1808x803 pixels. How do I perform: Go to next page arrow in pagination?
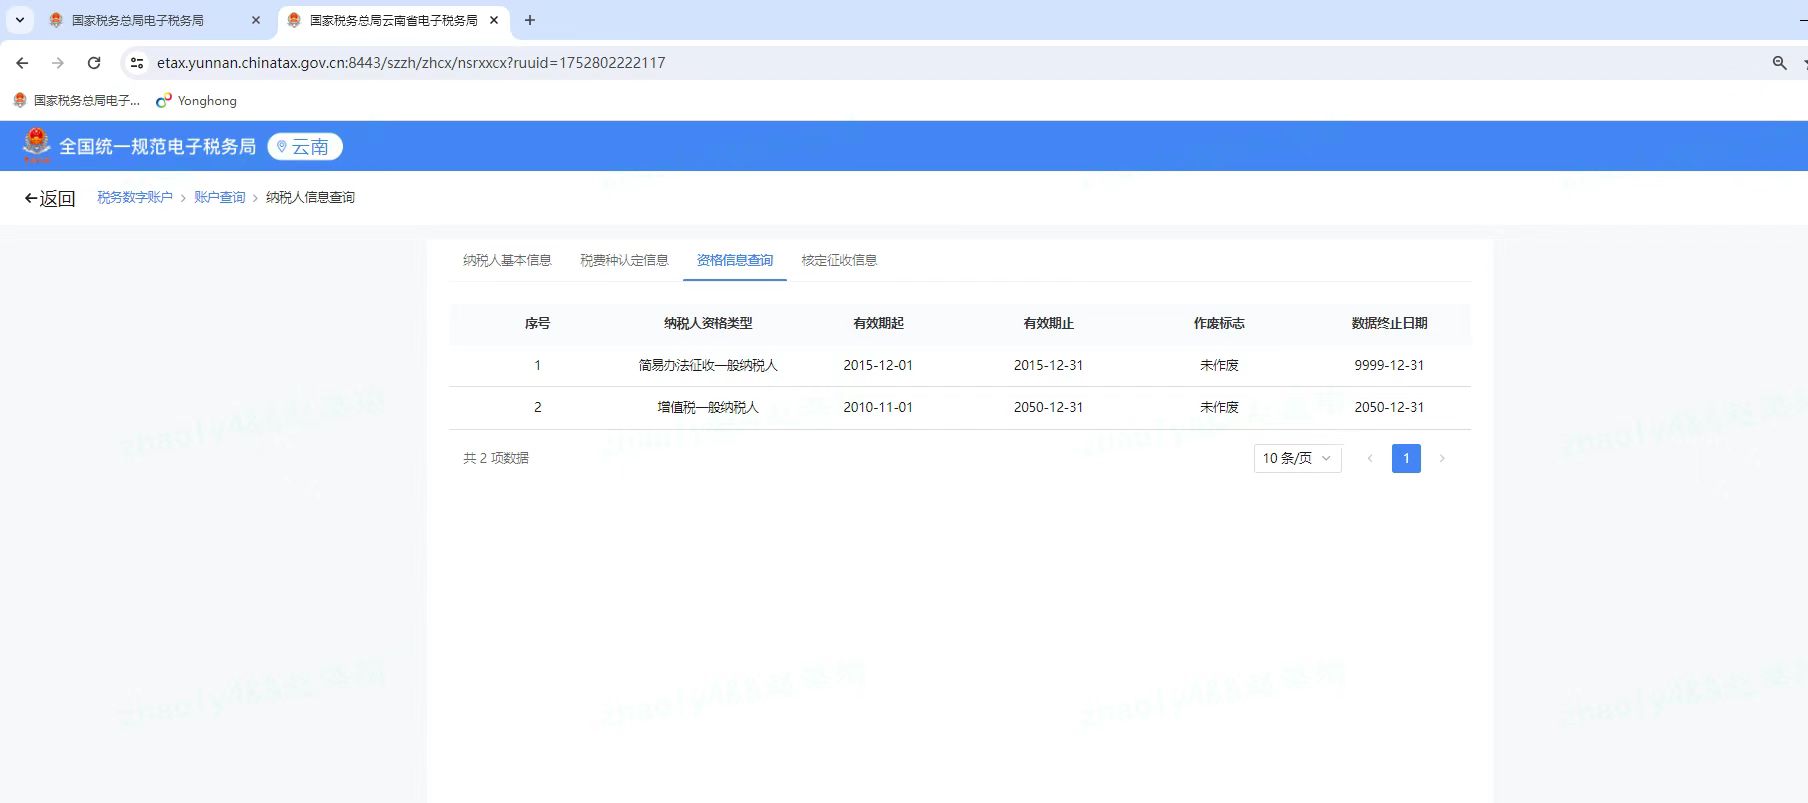coord(1442,458)
